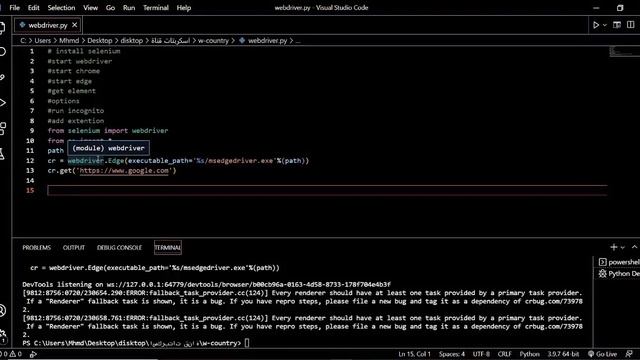Click 'Mhmd' in the breadcrumb path

pos(69,40)
